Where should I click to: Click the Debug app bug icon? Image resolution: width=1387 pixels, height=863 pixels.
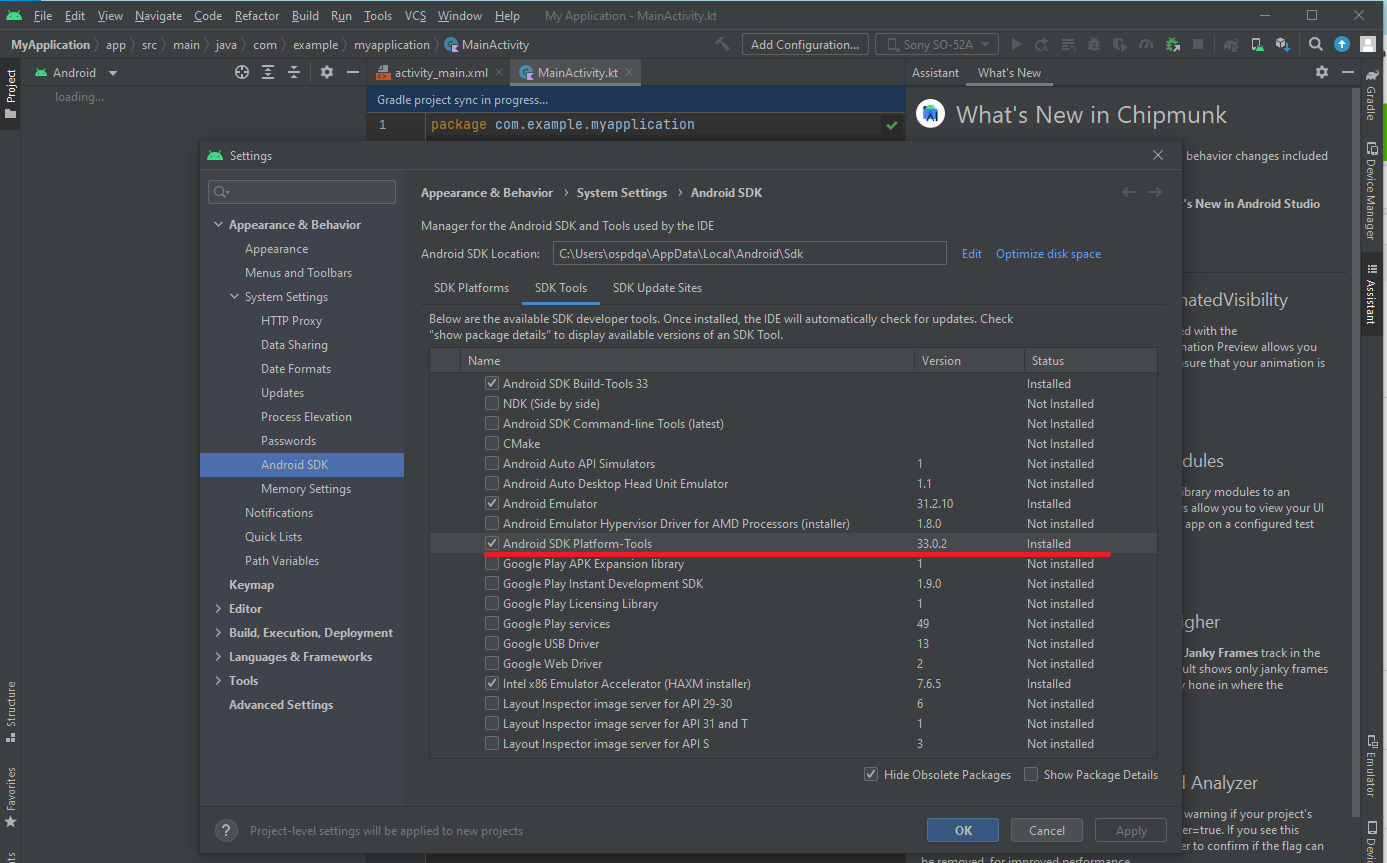pos(1094,44)
